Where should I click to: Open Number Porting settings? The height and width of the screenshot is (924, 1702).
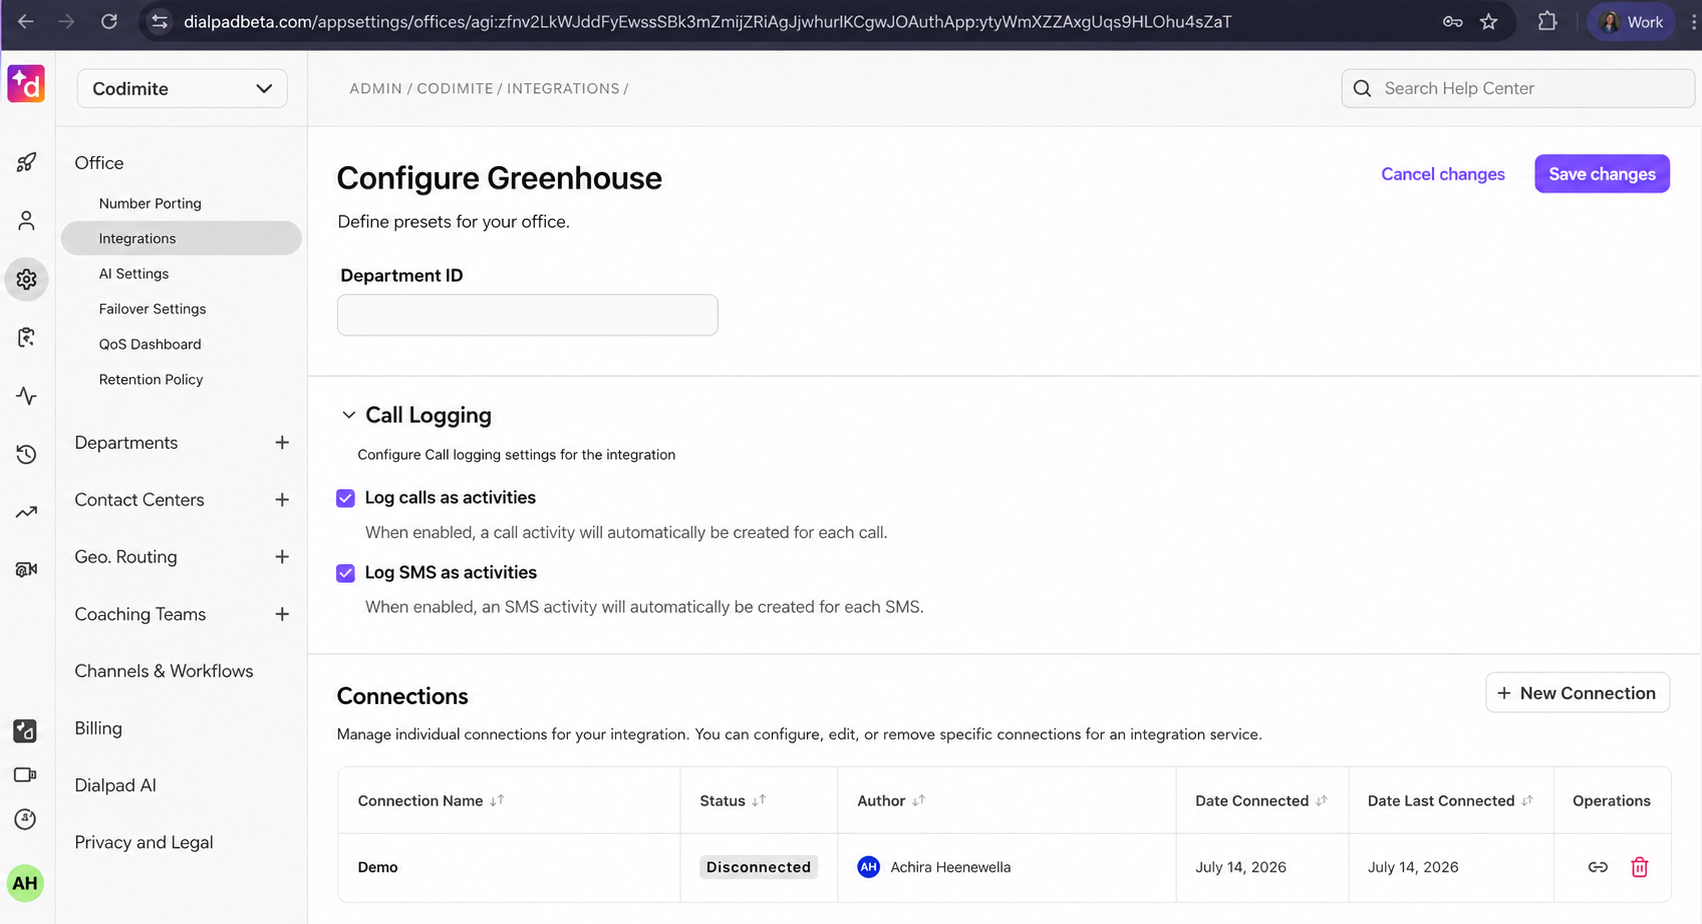coord(150,203)
